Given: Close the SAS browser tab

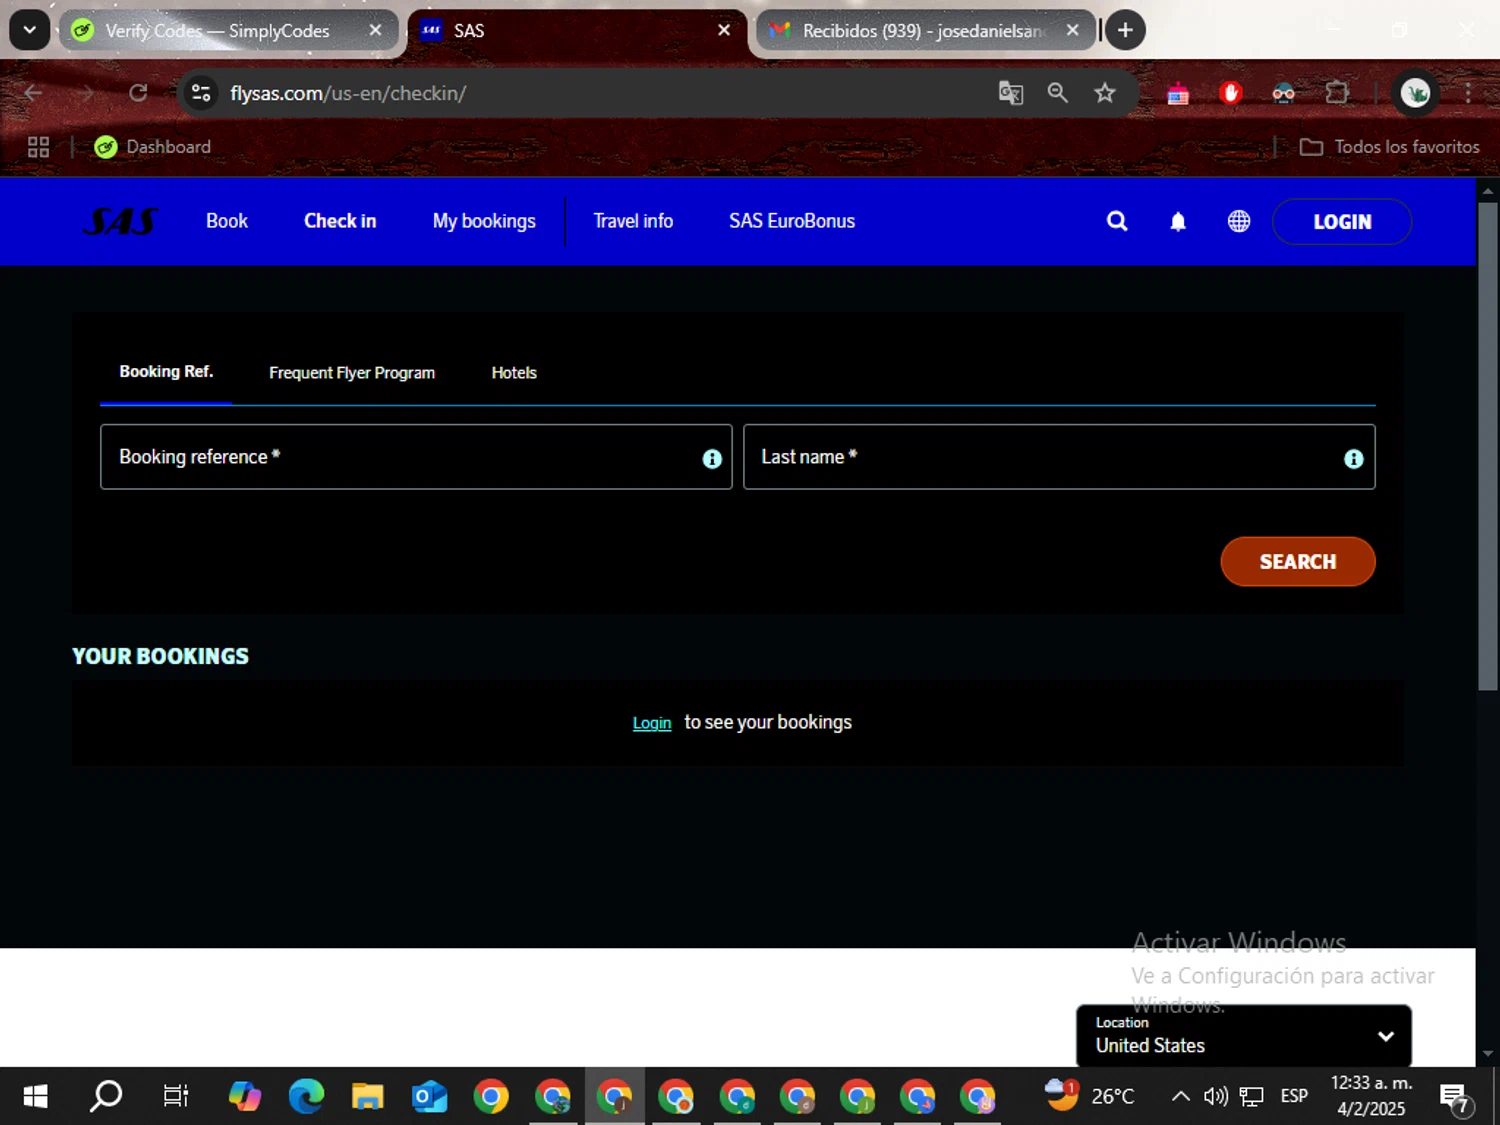Looking at the screenshot, I should (x=724, y=31).
